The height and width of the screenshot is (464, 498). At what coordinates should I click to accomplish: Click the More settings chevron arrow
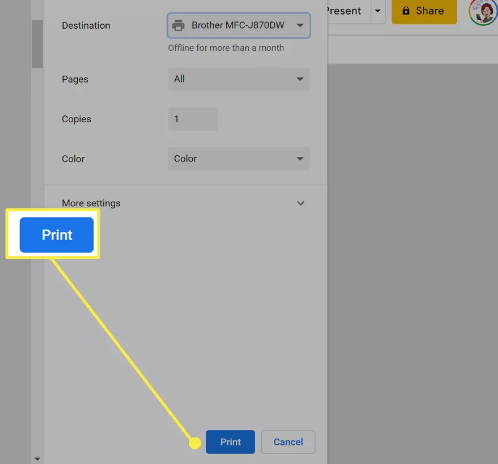click(301, 203)
